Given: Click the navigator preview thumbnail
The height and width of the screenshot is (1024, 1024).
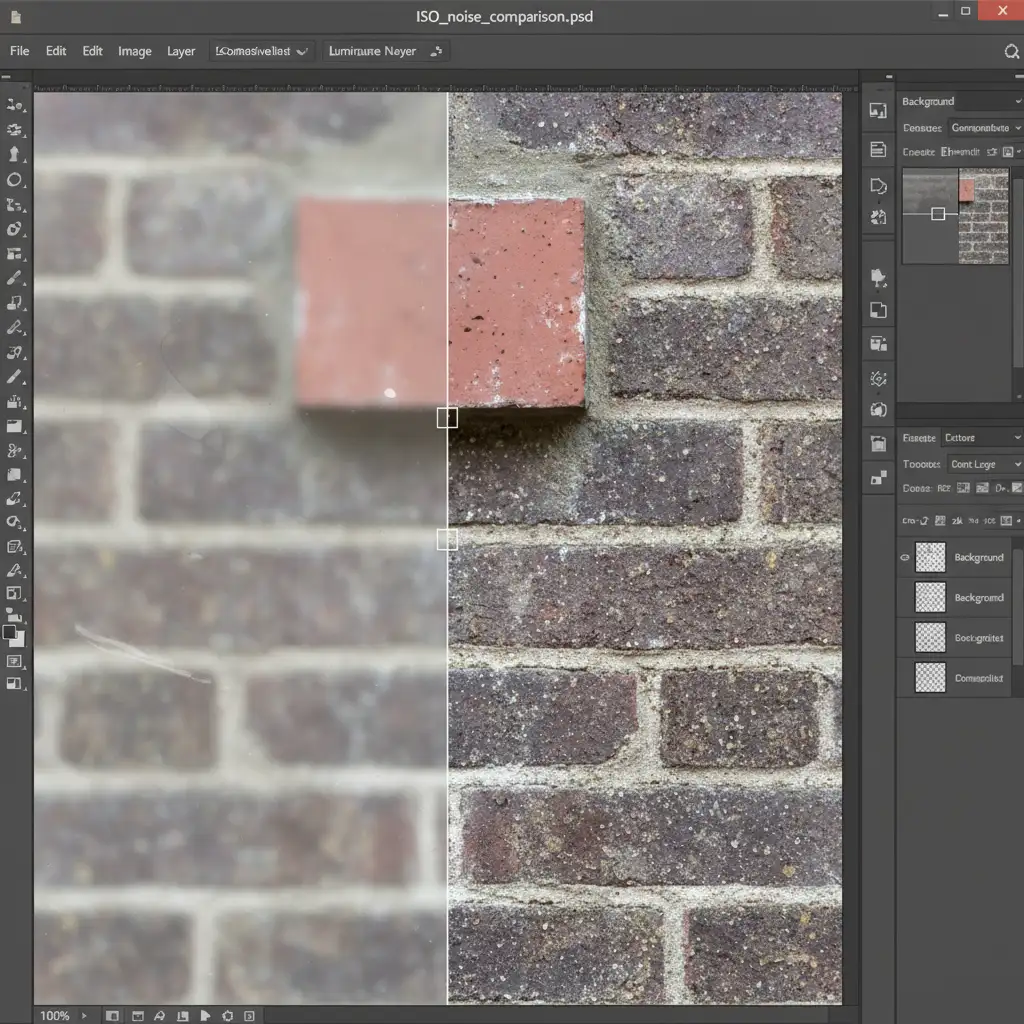Looking at the screenshot, I should [955, 216].
